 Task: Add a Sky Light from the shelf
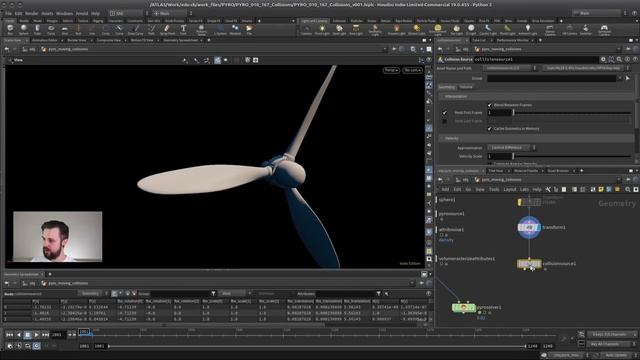pos(457,29)
